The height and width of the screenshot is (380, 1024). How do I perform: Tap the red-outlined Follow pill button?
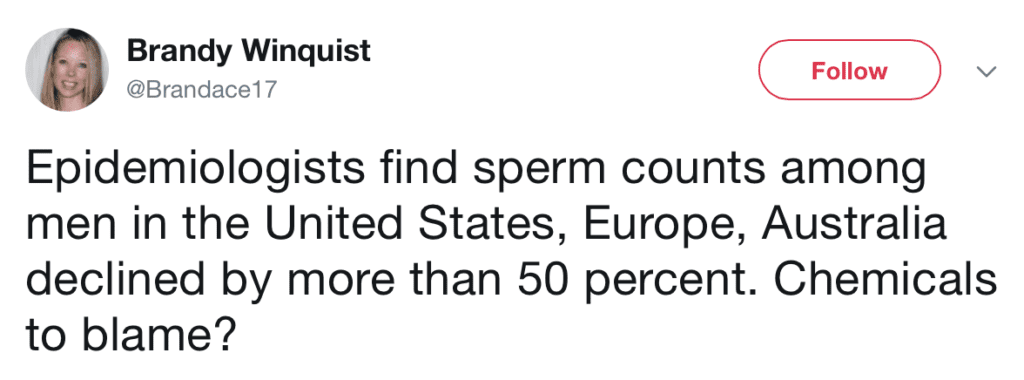849,70
